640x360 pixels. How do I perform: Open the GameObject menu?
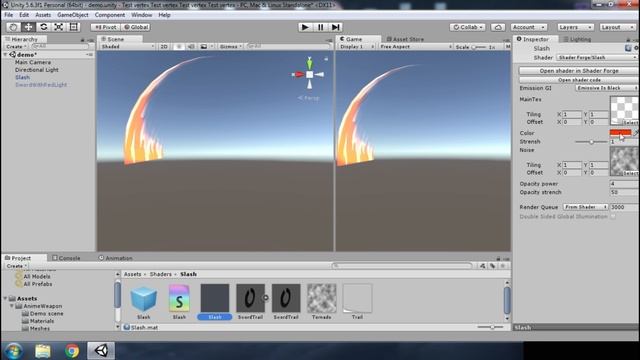(x=73, y=15)
